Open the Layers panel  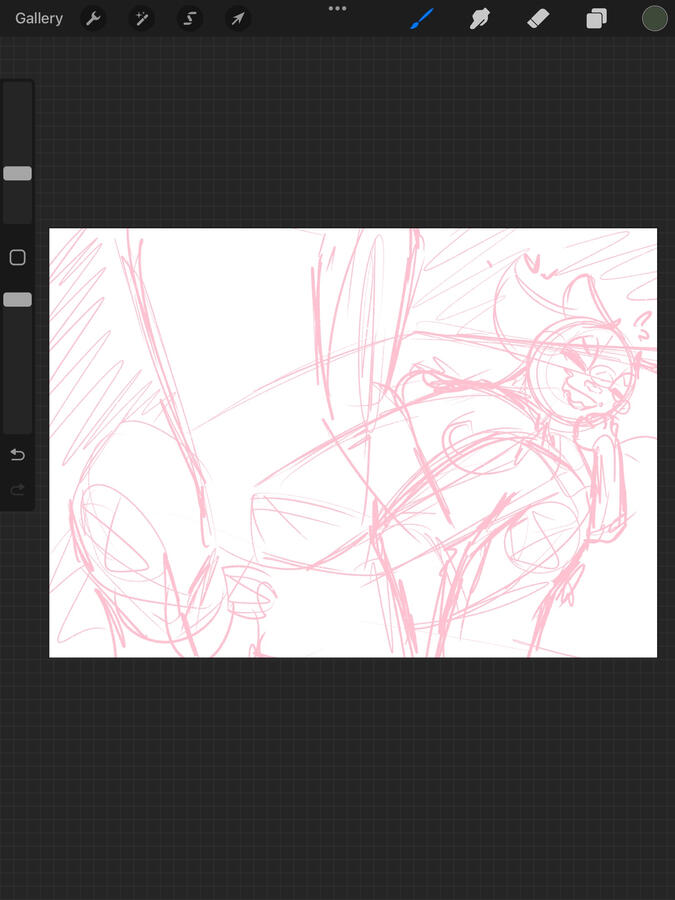[x=596, y=19]
